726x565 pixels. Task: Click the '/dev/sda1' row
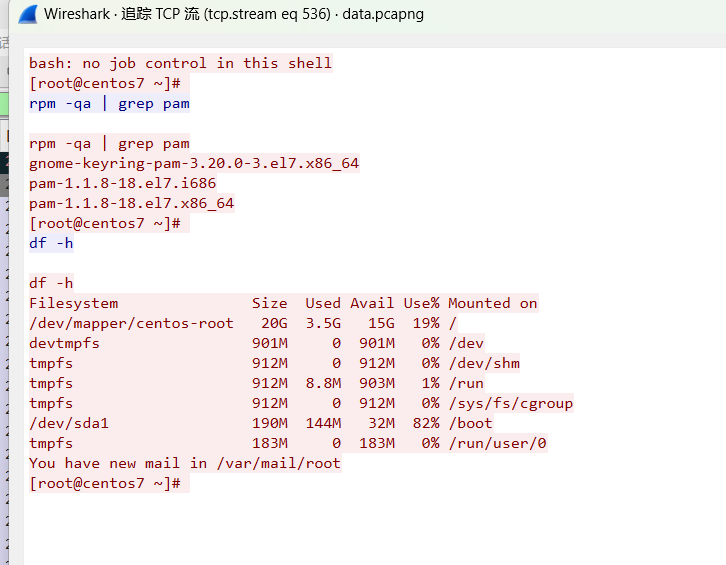[261, 423]
